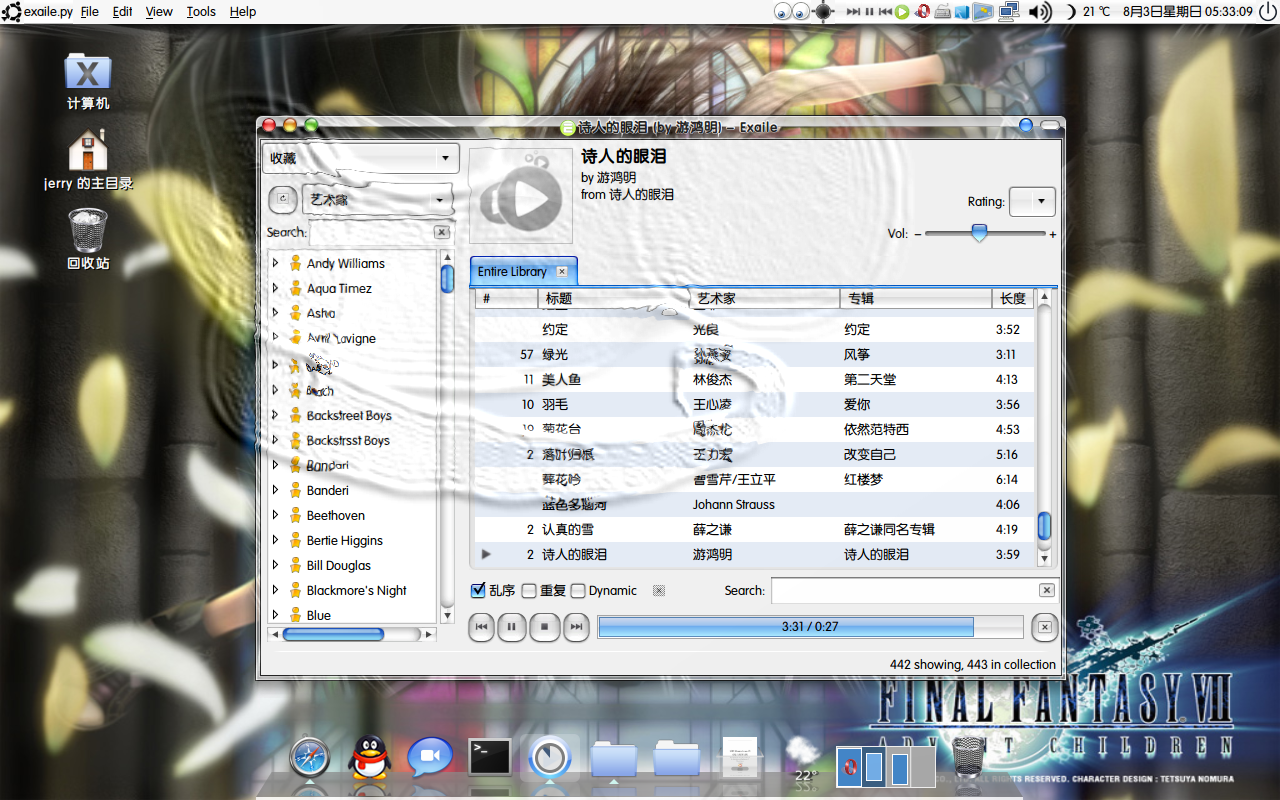Viewport: 1280px width, 800px height.
Task: Click the green play icon in top panel
Action: 902,12
